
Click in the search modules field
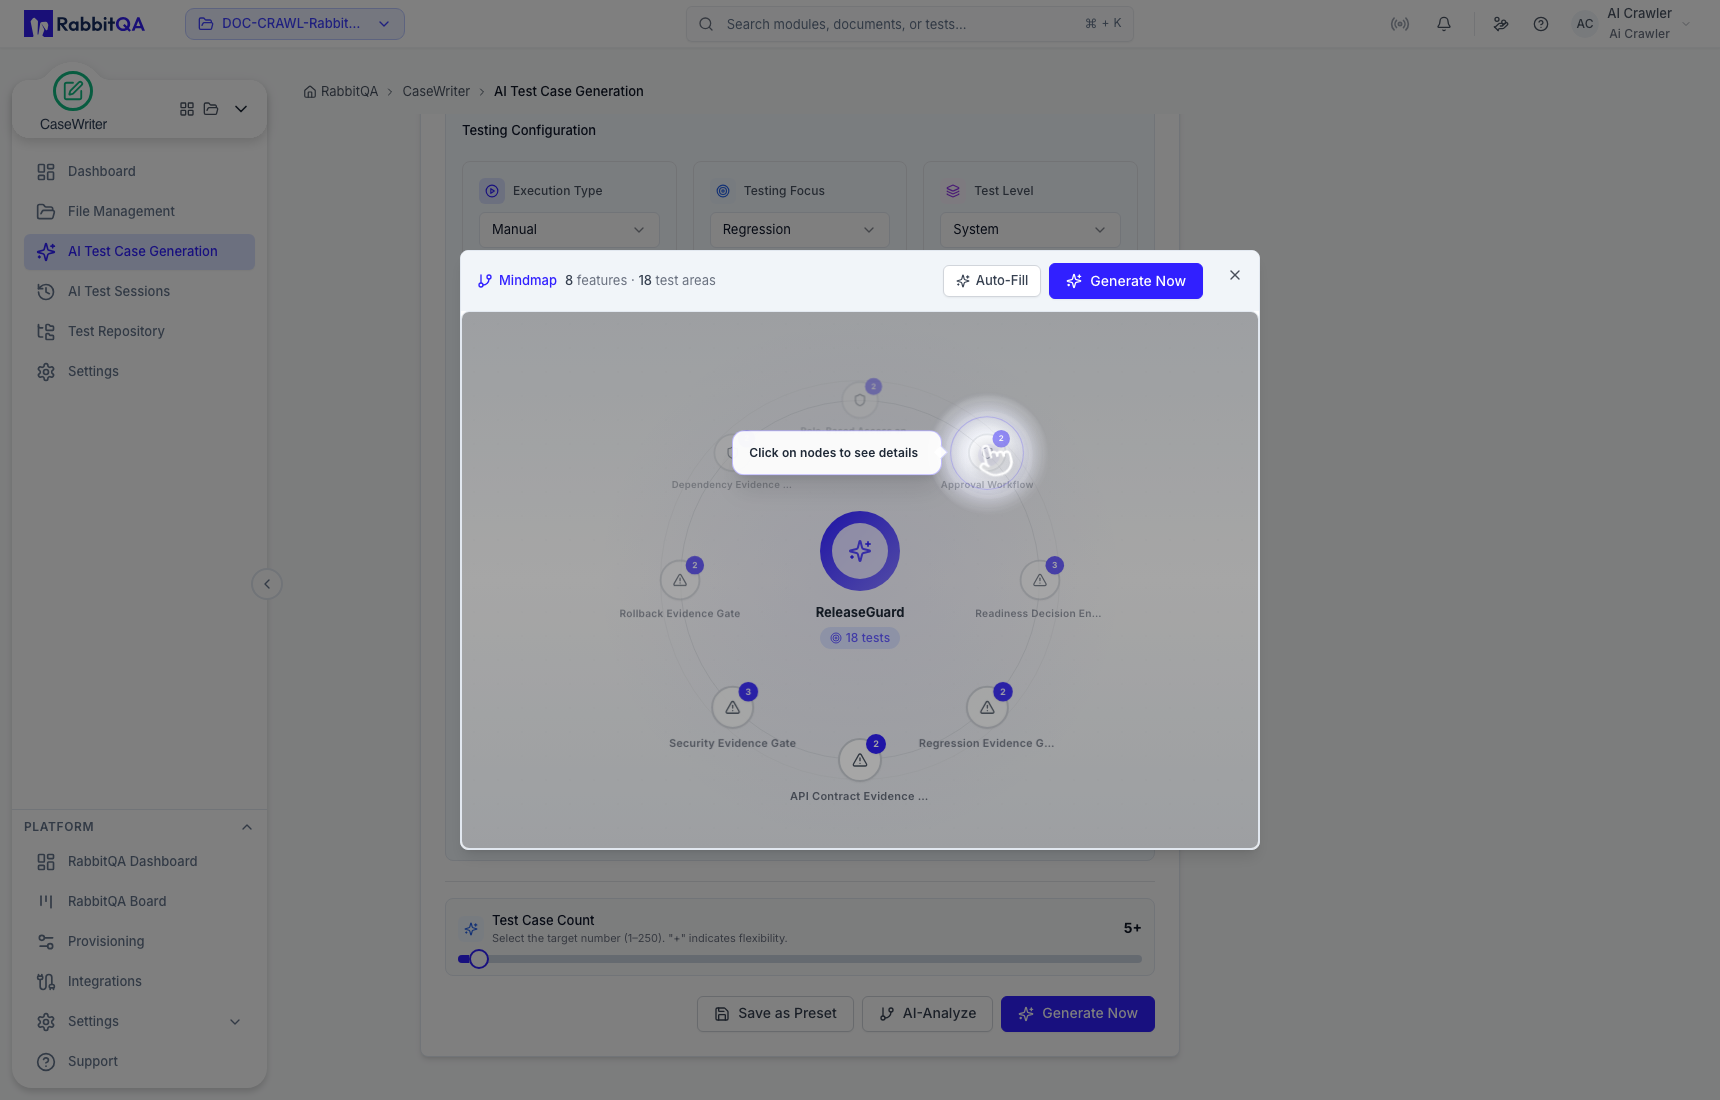click(x=910, y=24)
